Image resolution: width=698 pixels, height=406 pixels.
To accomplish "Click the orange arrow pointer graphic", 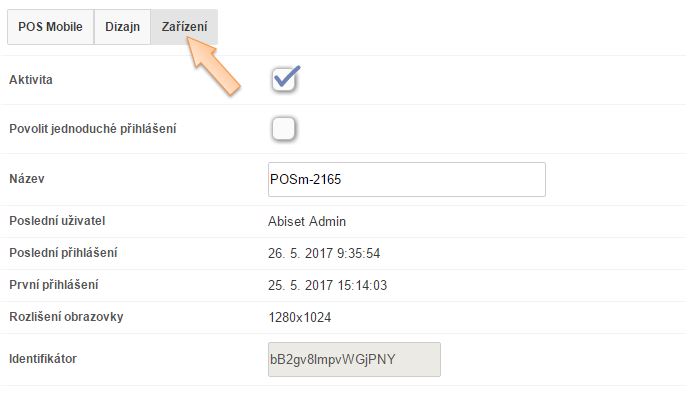I will pyautogui.click(x=218, y=70).
